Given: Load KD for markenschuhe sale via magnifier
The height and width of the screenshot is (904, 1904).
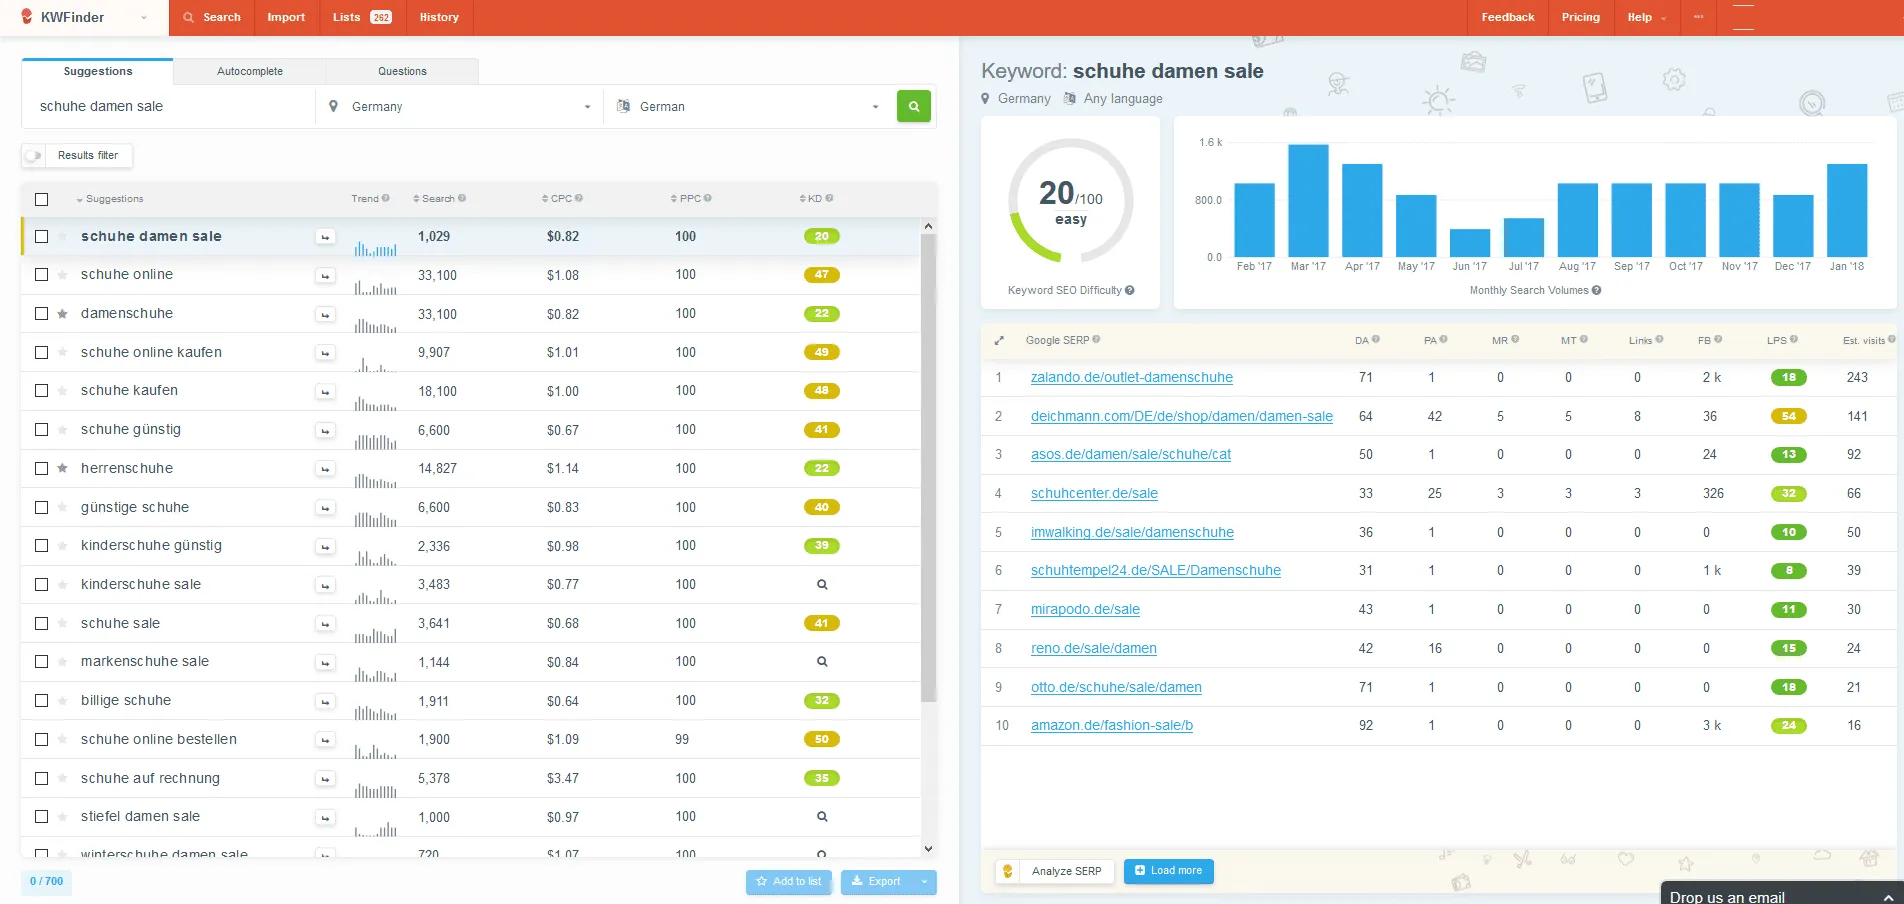Looking at the screenshot, I should click(x=822, y=662).
